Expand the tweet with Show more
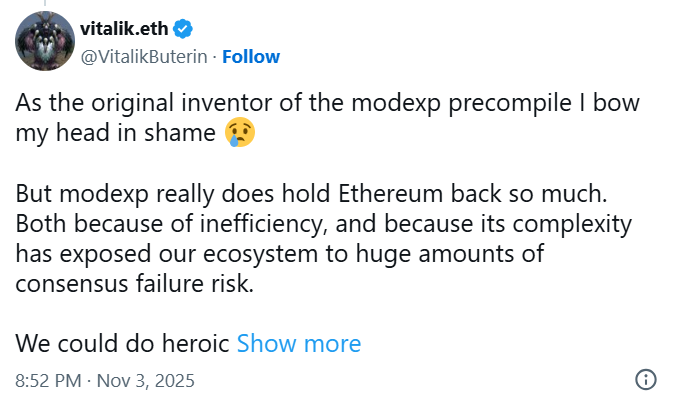 (x=298, y=343)
